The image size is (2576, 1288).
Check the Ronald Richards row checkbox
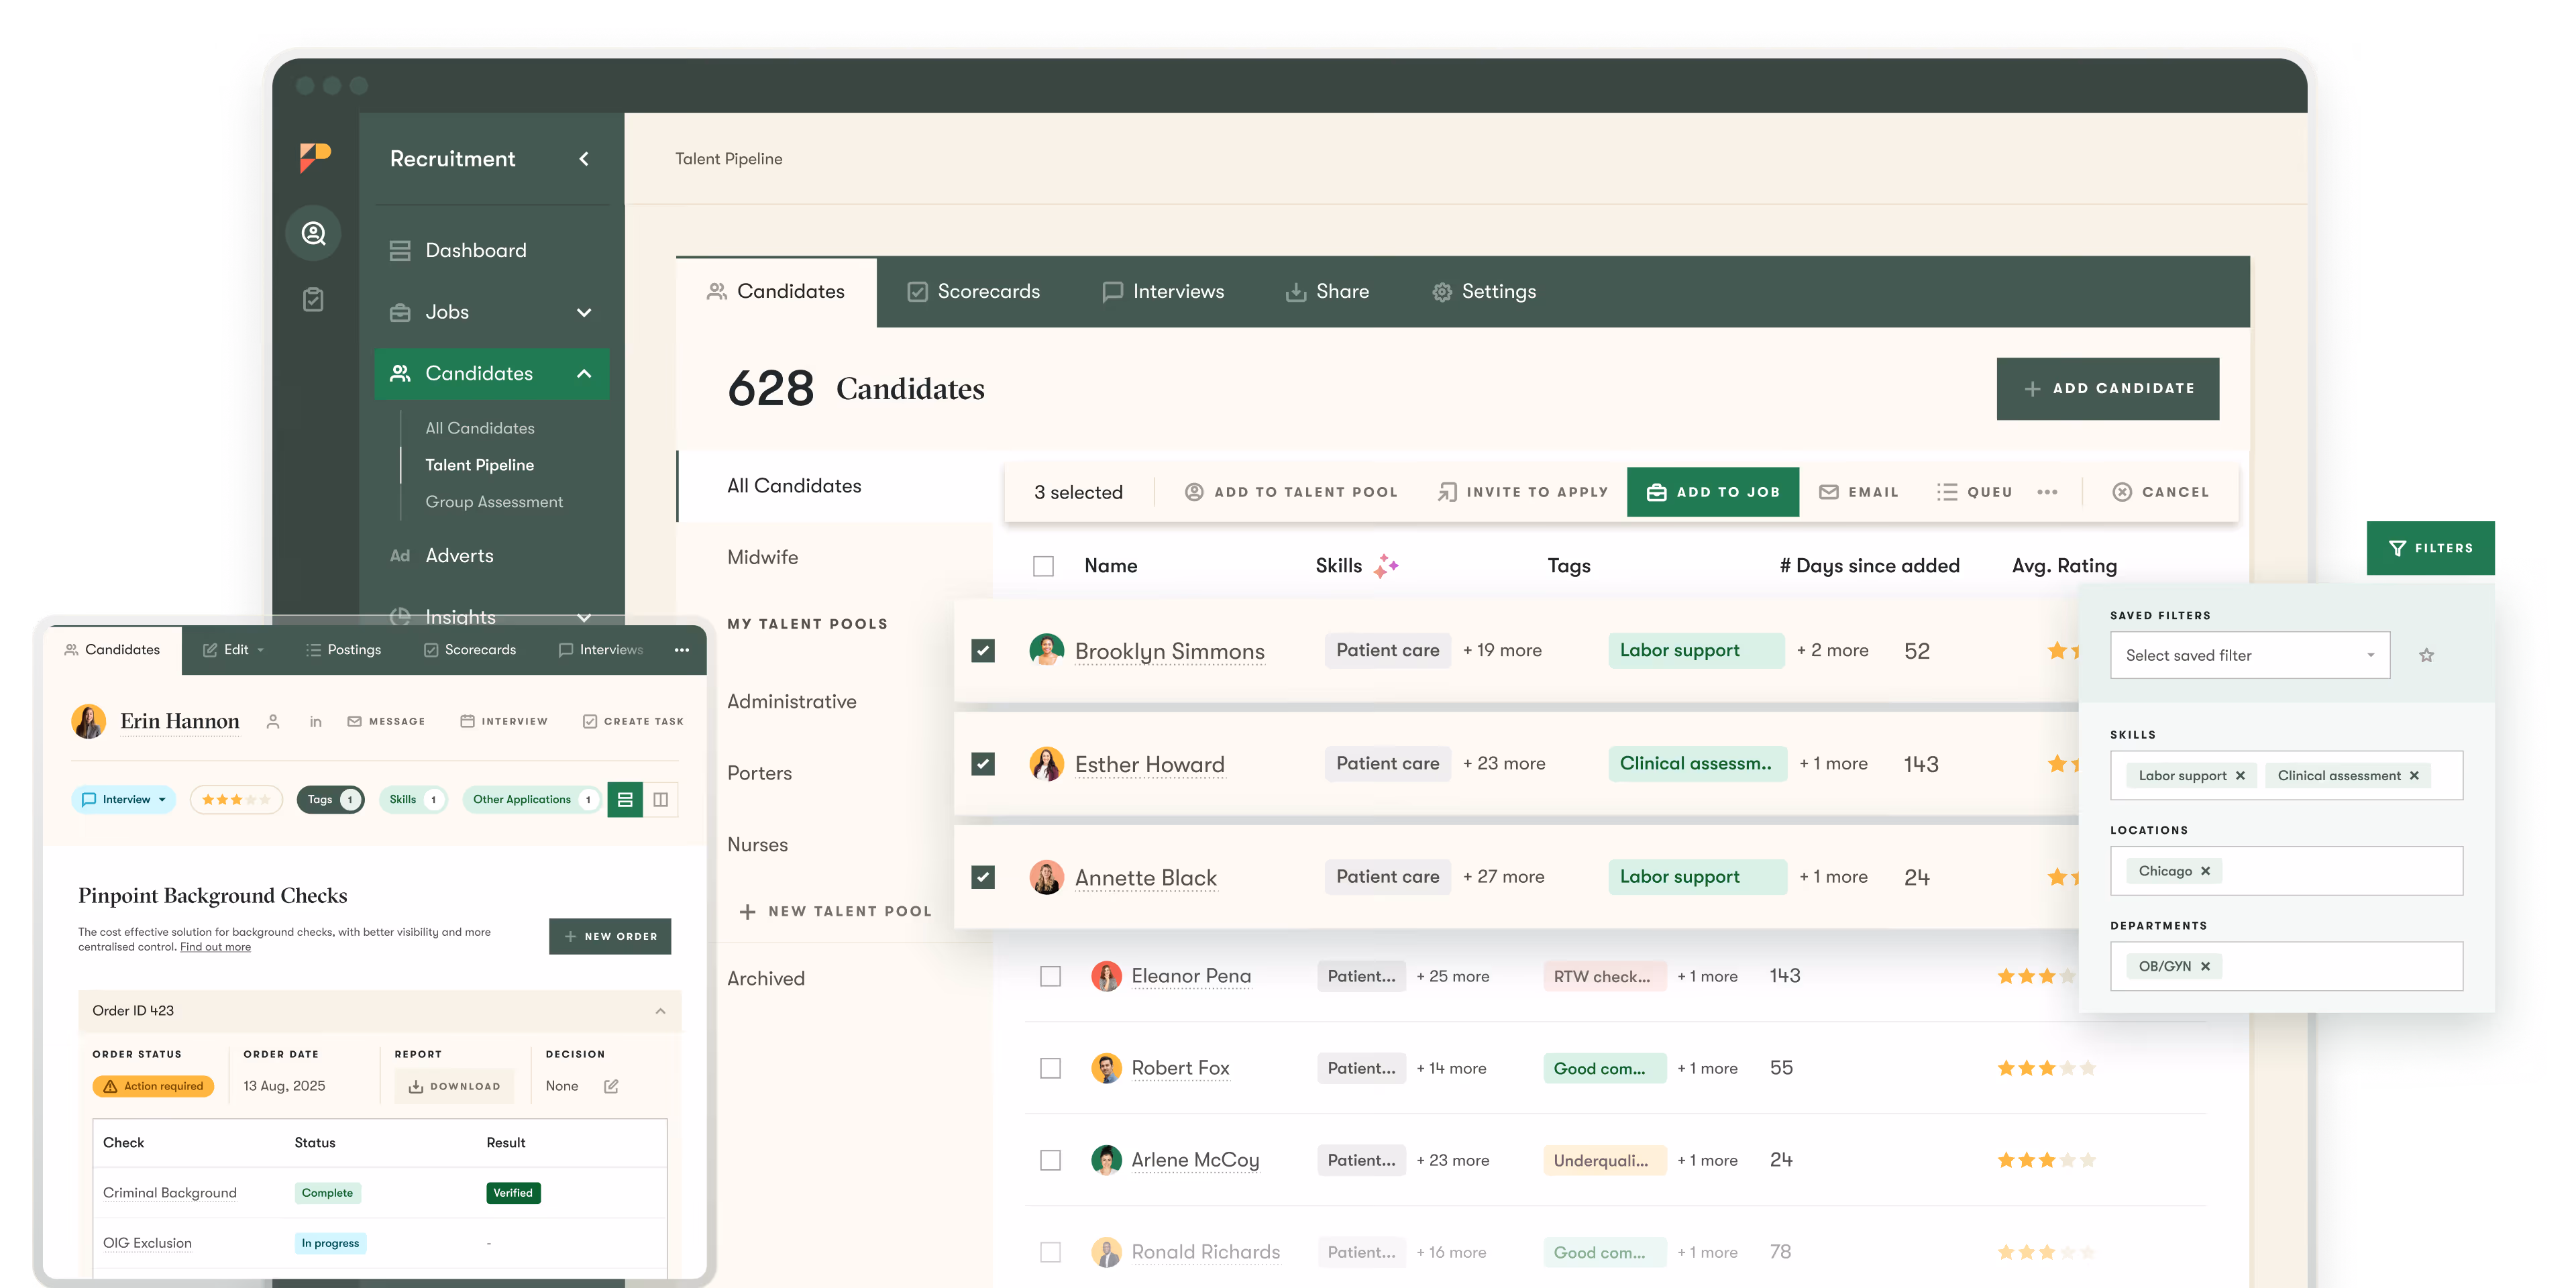pyautogui.click(x=1050, y=1252)
